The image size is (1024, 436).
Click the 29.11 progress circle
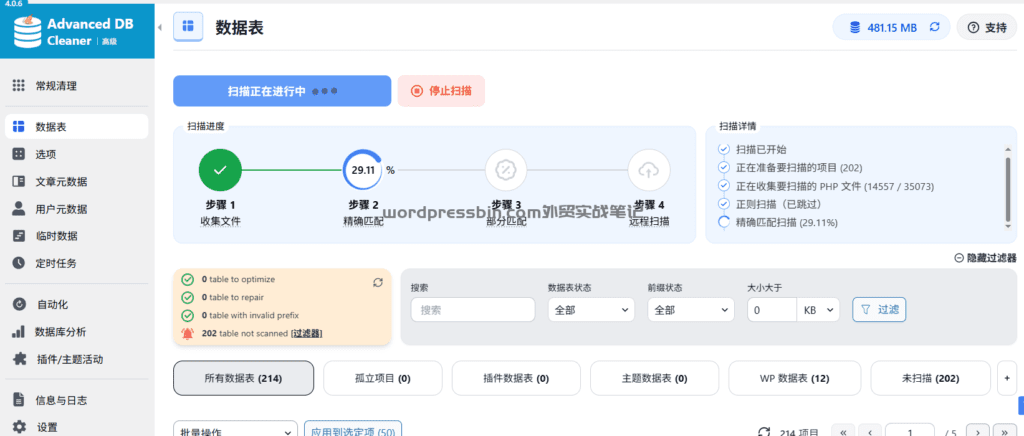point(363,170)
